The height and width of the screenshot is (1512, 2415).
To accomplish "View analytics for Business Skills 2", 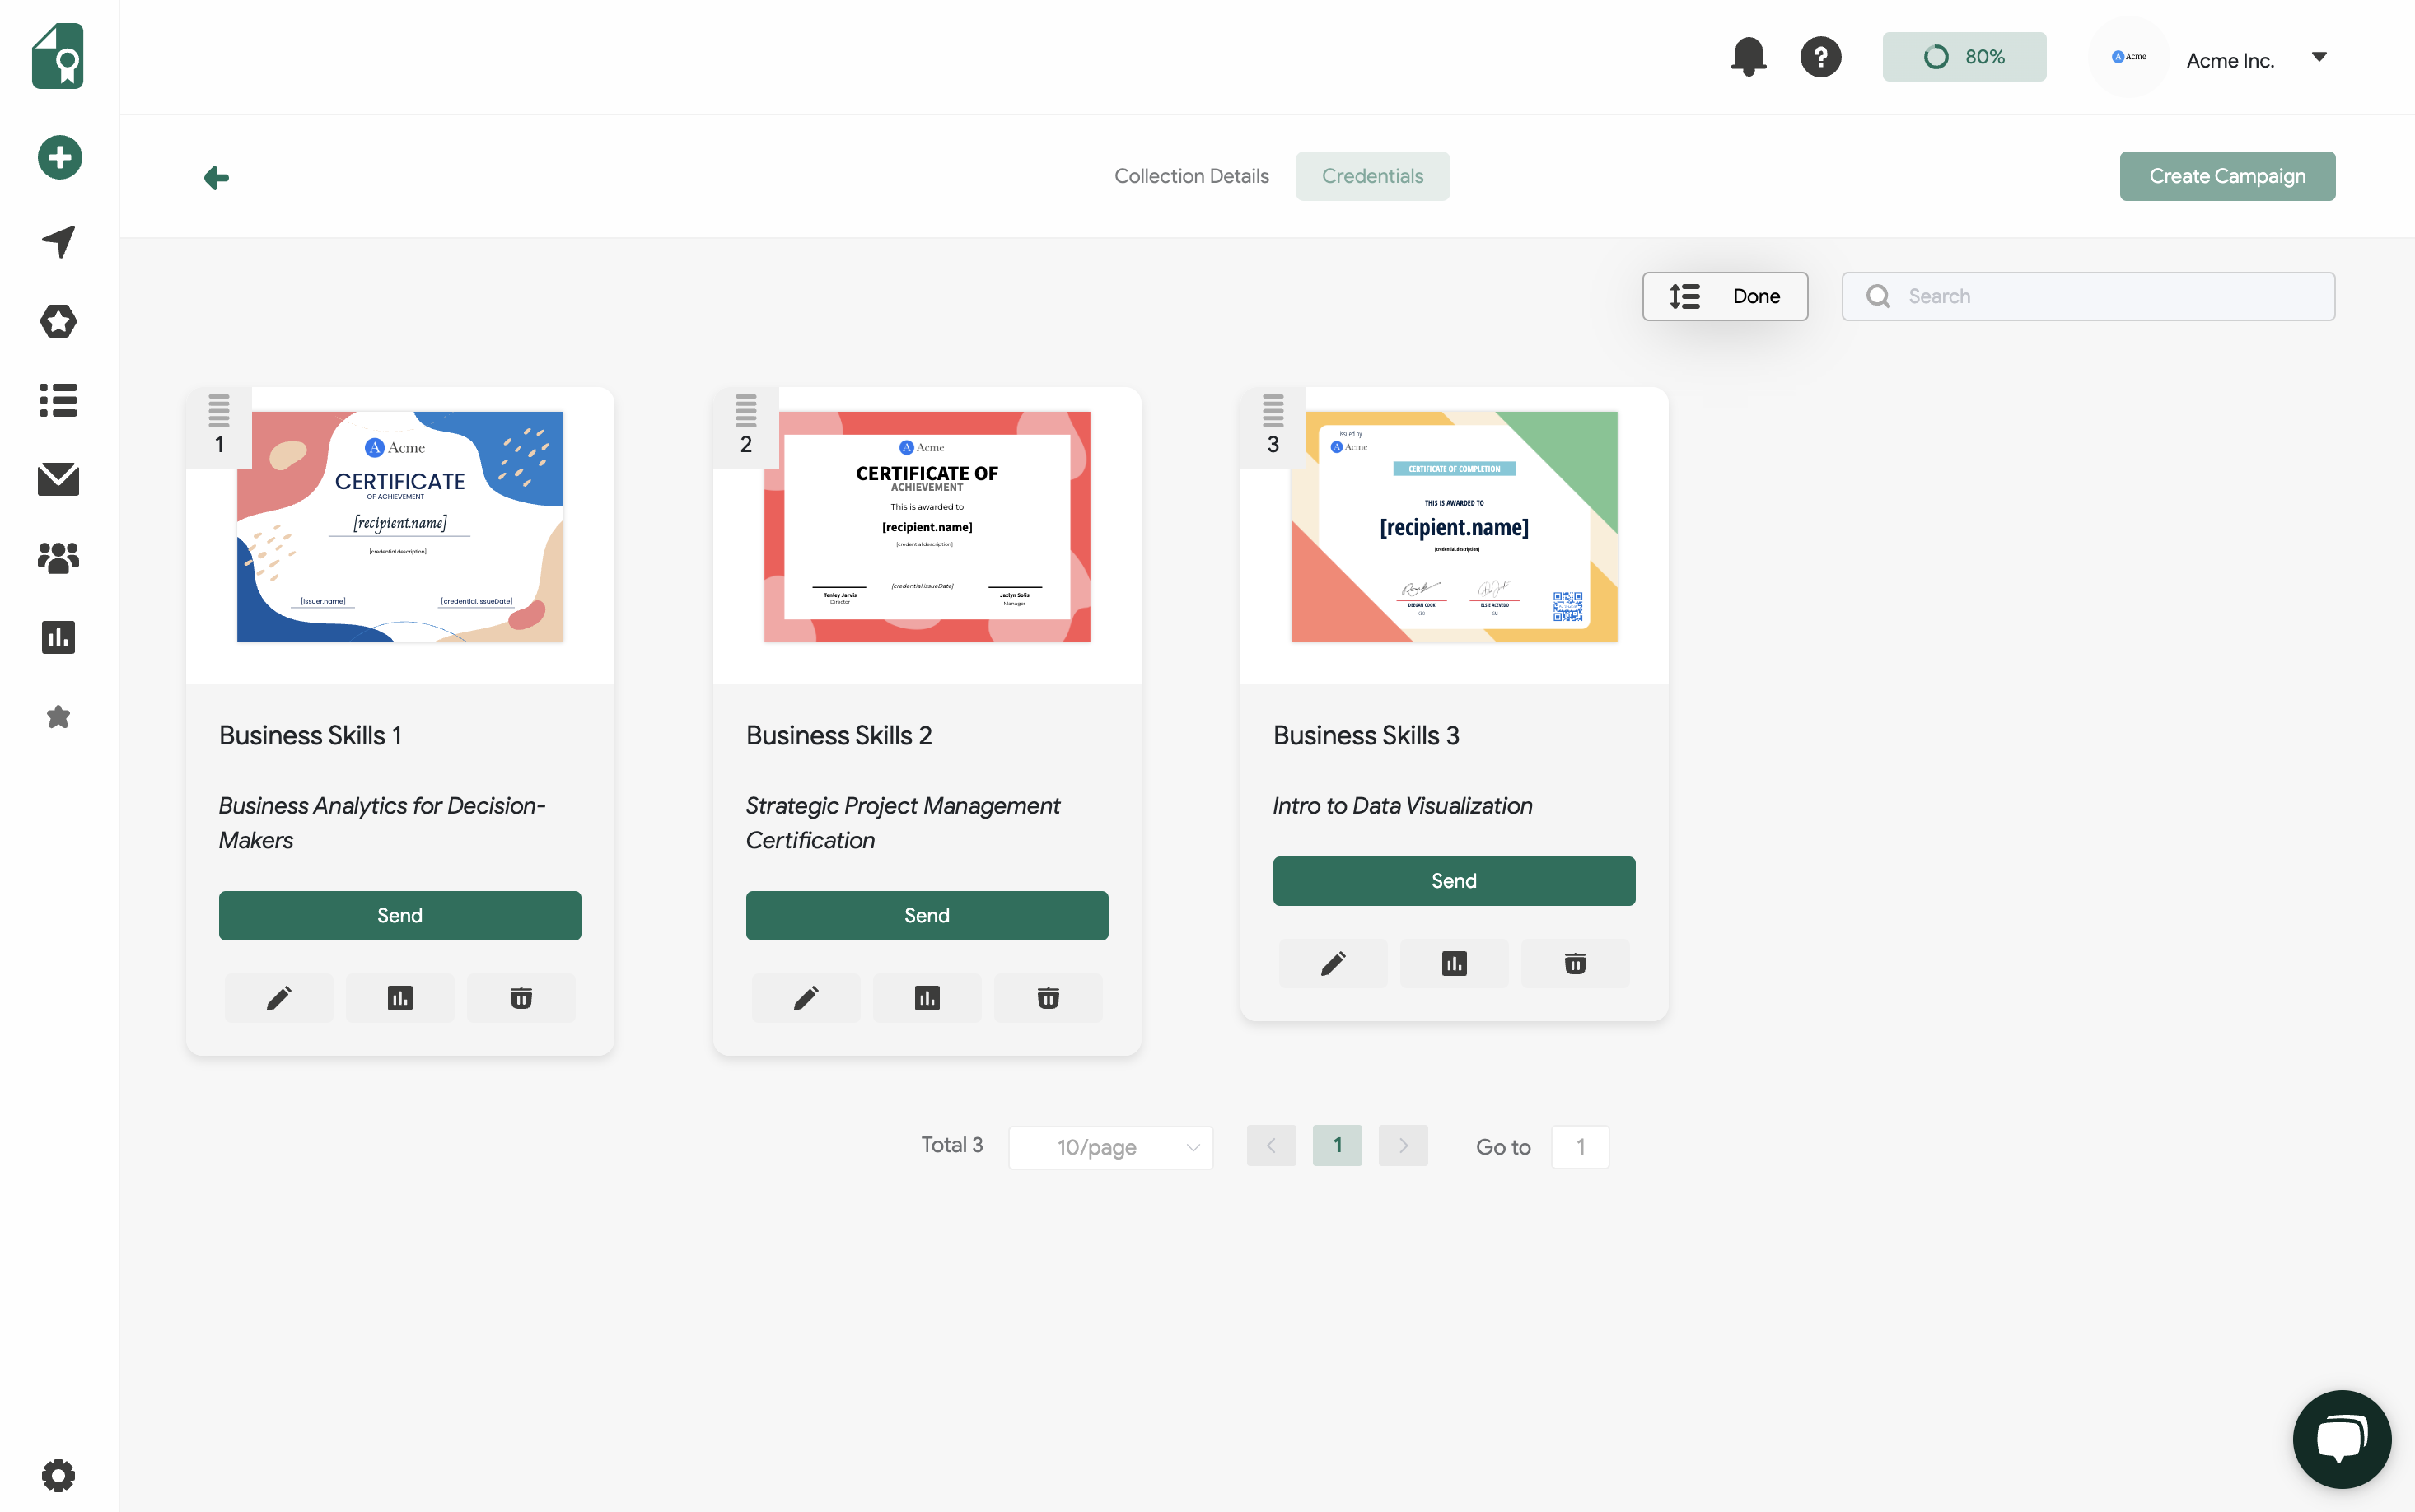I will [x=927, y=998].
